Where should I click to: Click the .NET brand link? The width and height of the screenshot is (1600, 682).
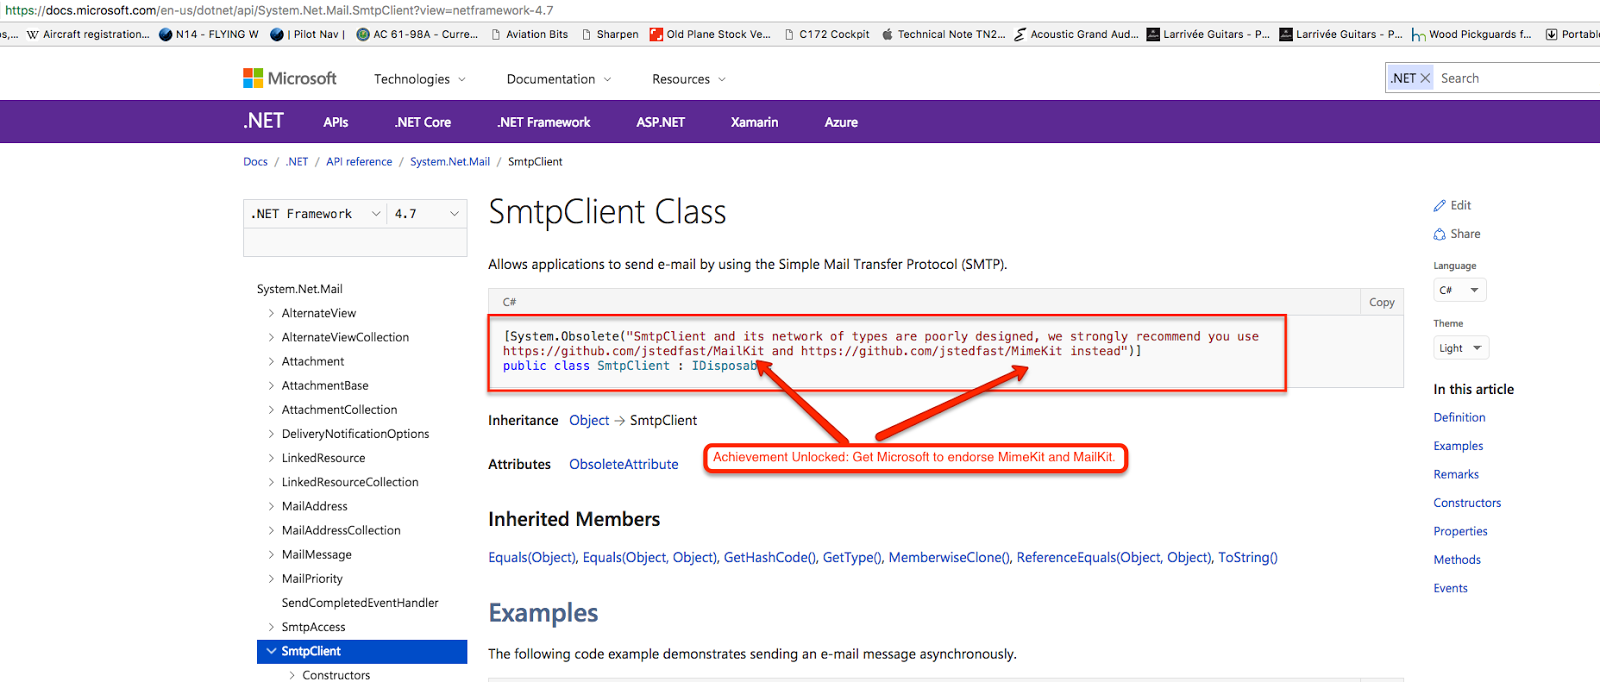263,121
